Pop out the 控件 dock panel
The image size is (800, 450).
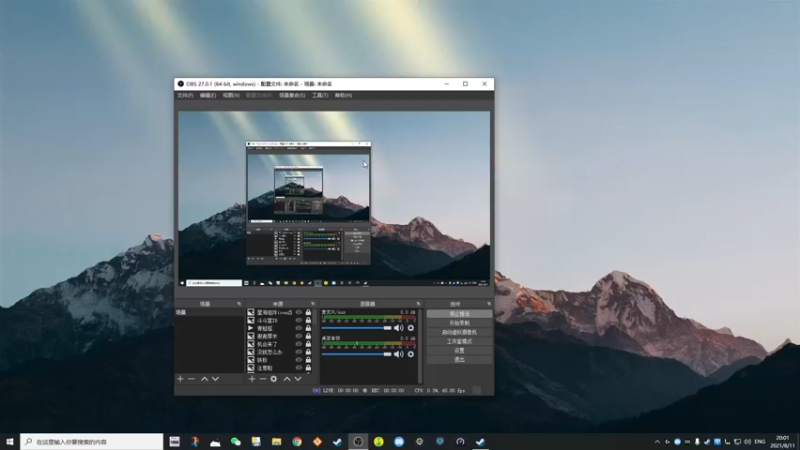tap(489, 304)
